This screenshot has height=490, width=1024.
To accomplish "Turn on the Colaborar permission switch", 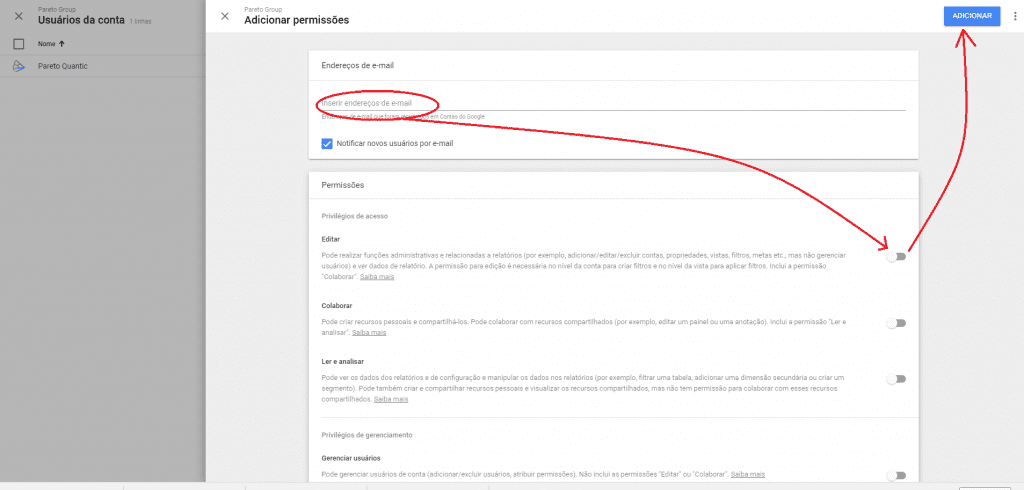I will 896,323.
